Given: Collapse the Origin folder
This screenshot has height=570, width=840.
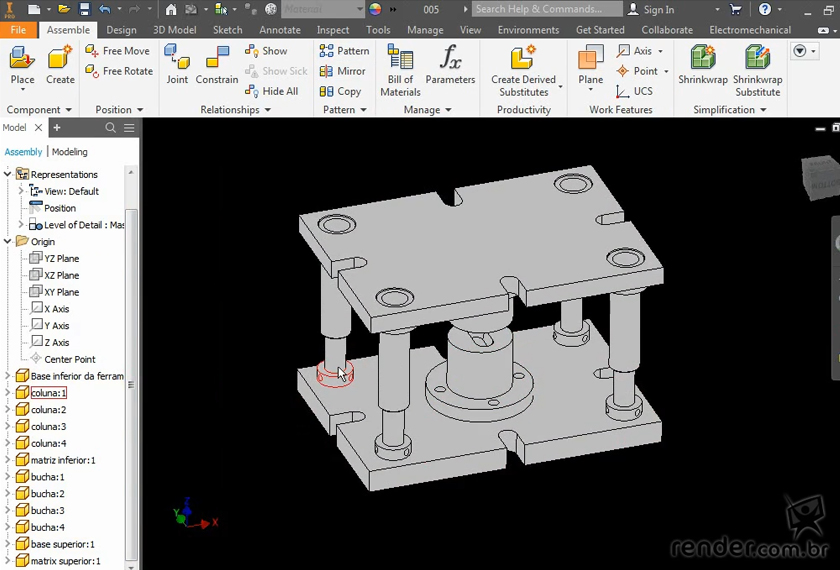Looking at the screenshot, I should 8,241.
